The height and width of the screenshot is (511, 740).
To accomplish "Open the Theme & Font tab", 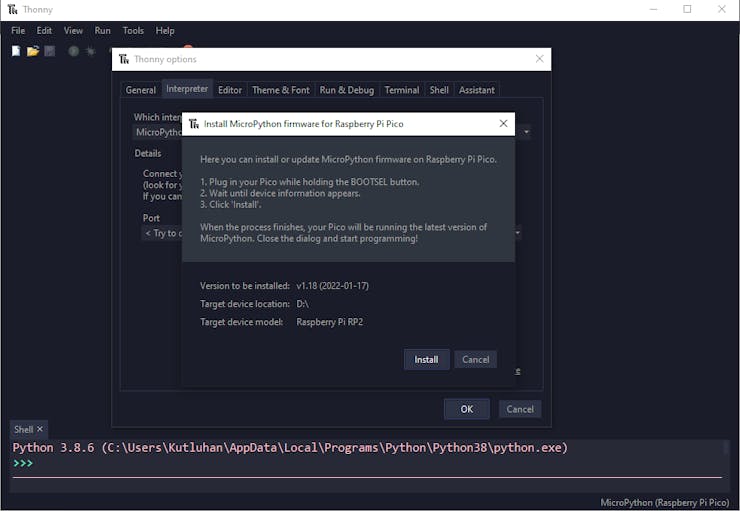I will pyautogui.click(x=281, y=90).
